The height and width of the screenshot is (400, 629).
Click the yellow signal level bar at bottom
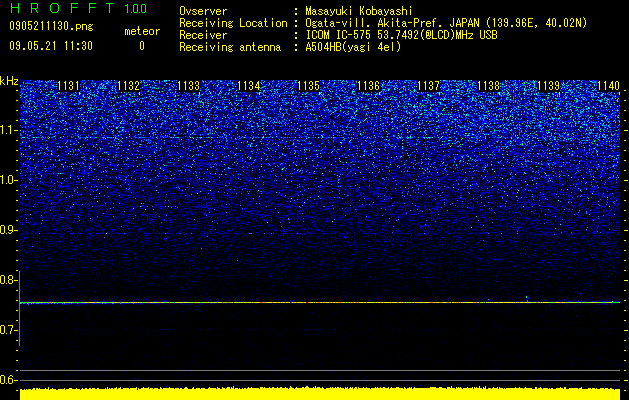[320, 394]
